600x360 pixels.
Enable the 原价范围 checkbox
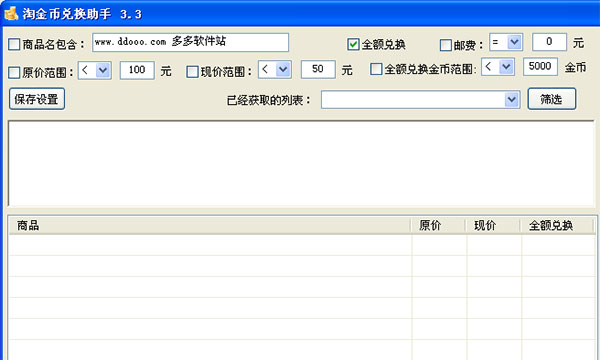pos(14,72)
